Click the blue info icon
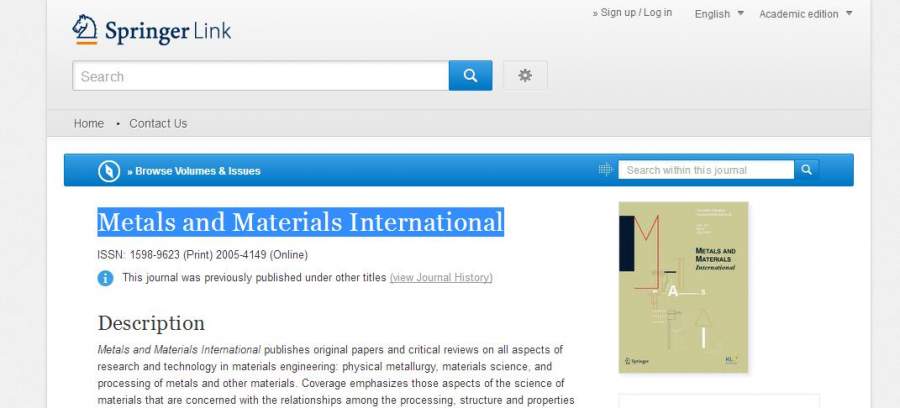Screen dimensions: 900x408 point(106,278)
